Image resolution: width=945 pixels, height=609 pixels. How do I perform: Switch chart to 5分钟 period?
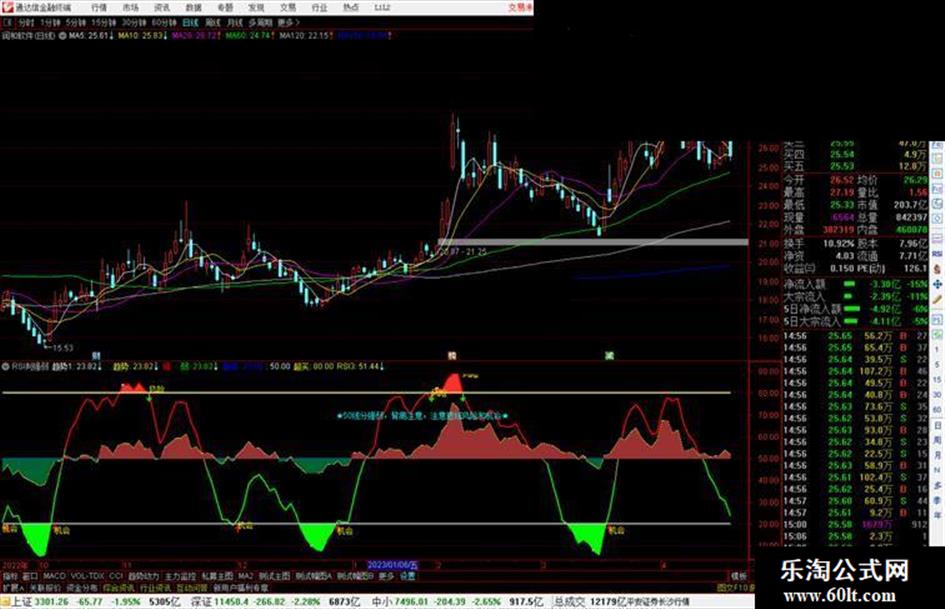click(76, 22)
